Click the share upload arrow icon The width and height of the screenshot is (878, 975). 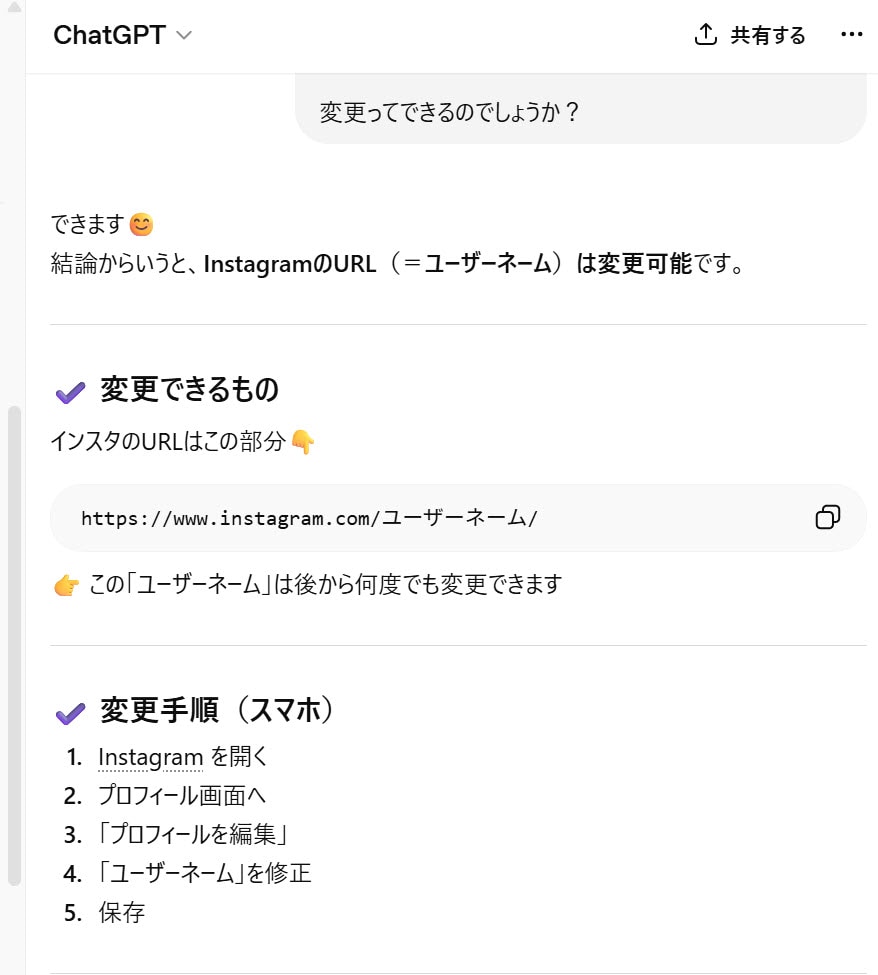(706, 35)
